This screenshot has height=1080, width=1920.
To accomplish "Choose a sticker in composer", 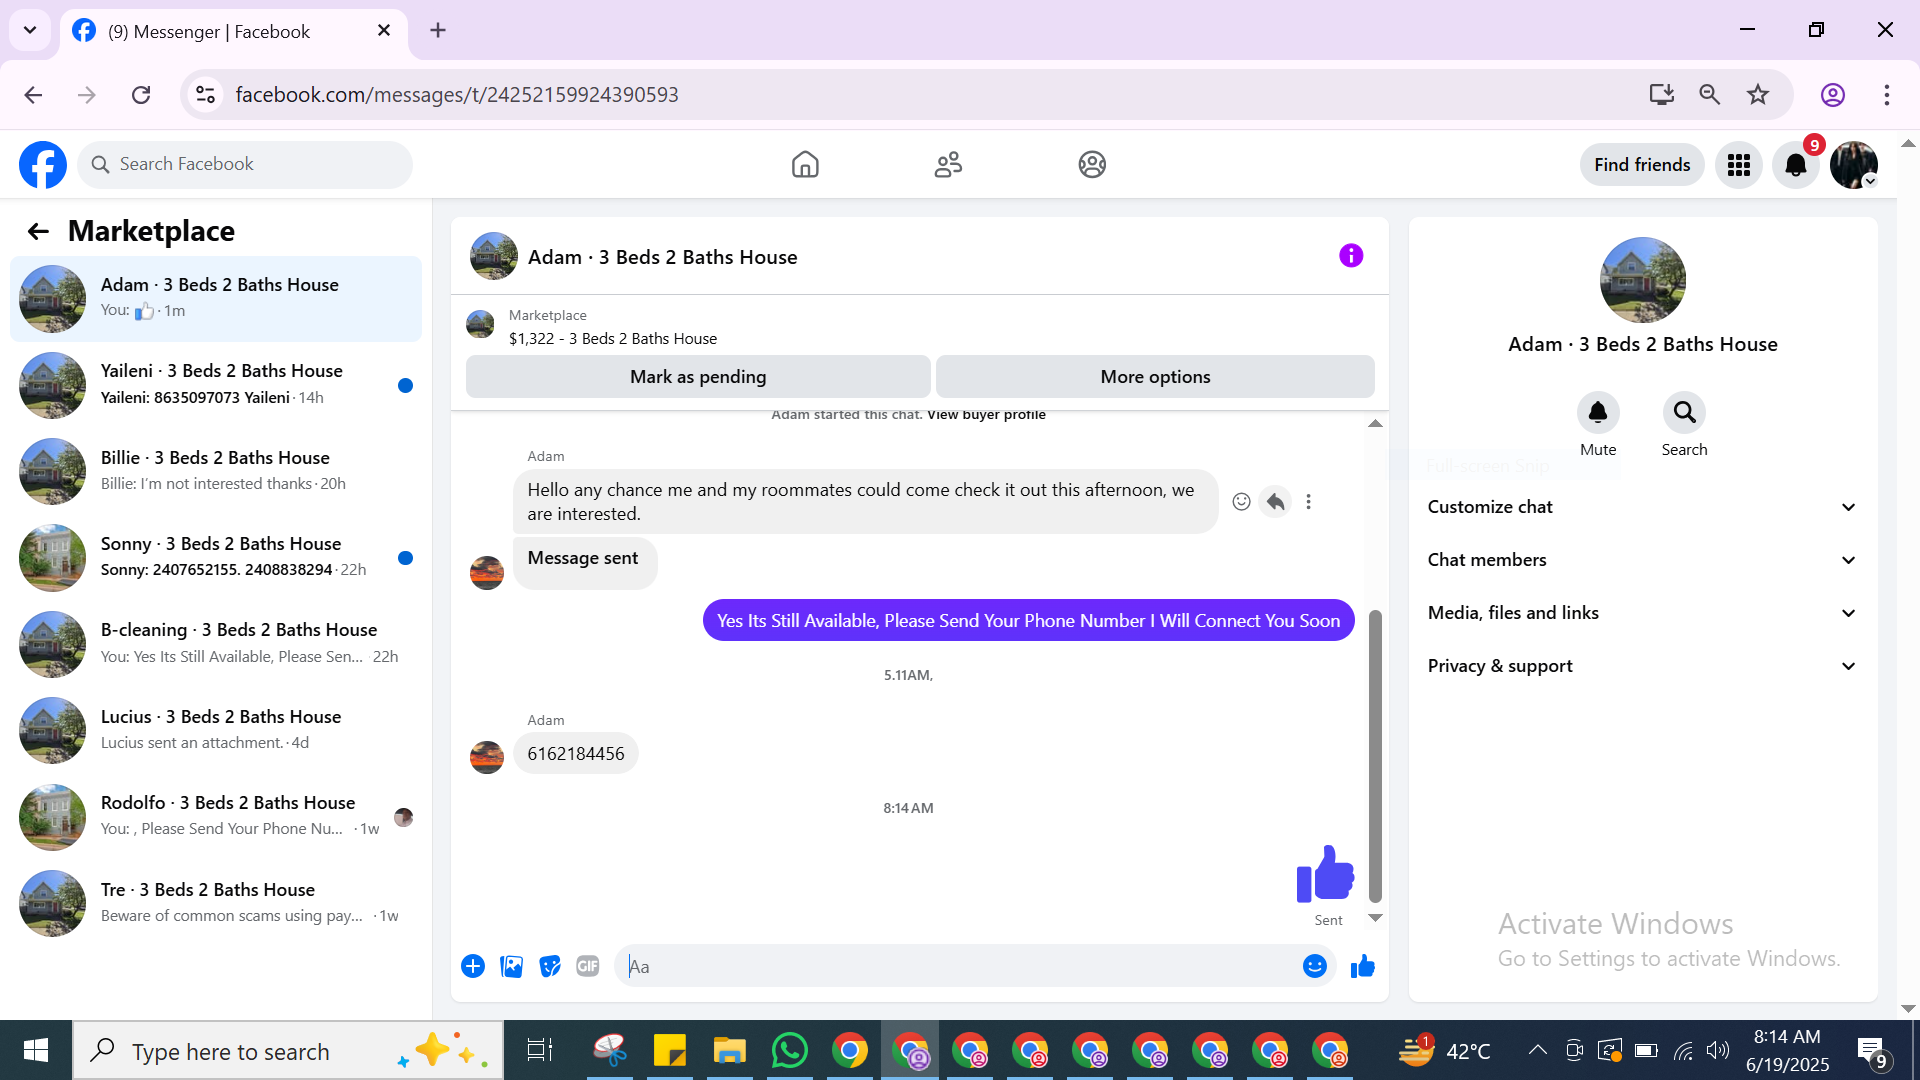I will pyautogui.click(x=549, y=966).
